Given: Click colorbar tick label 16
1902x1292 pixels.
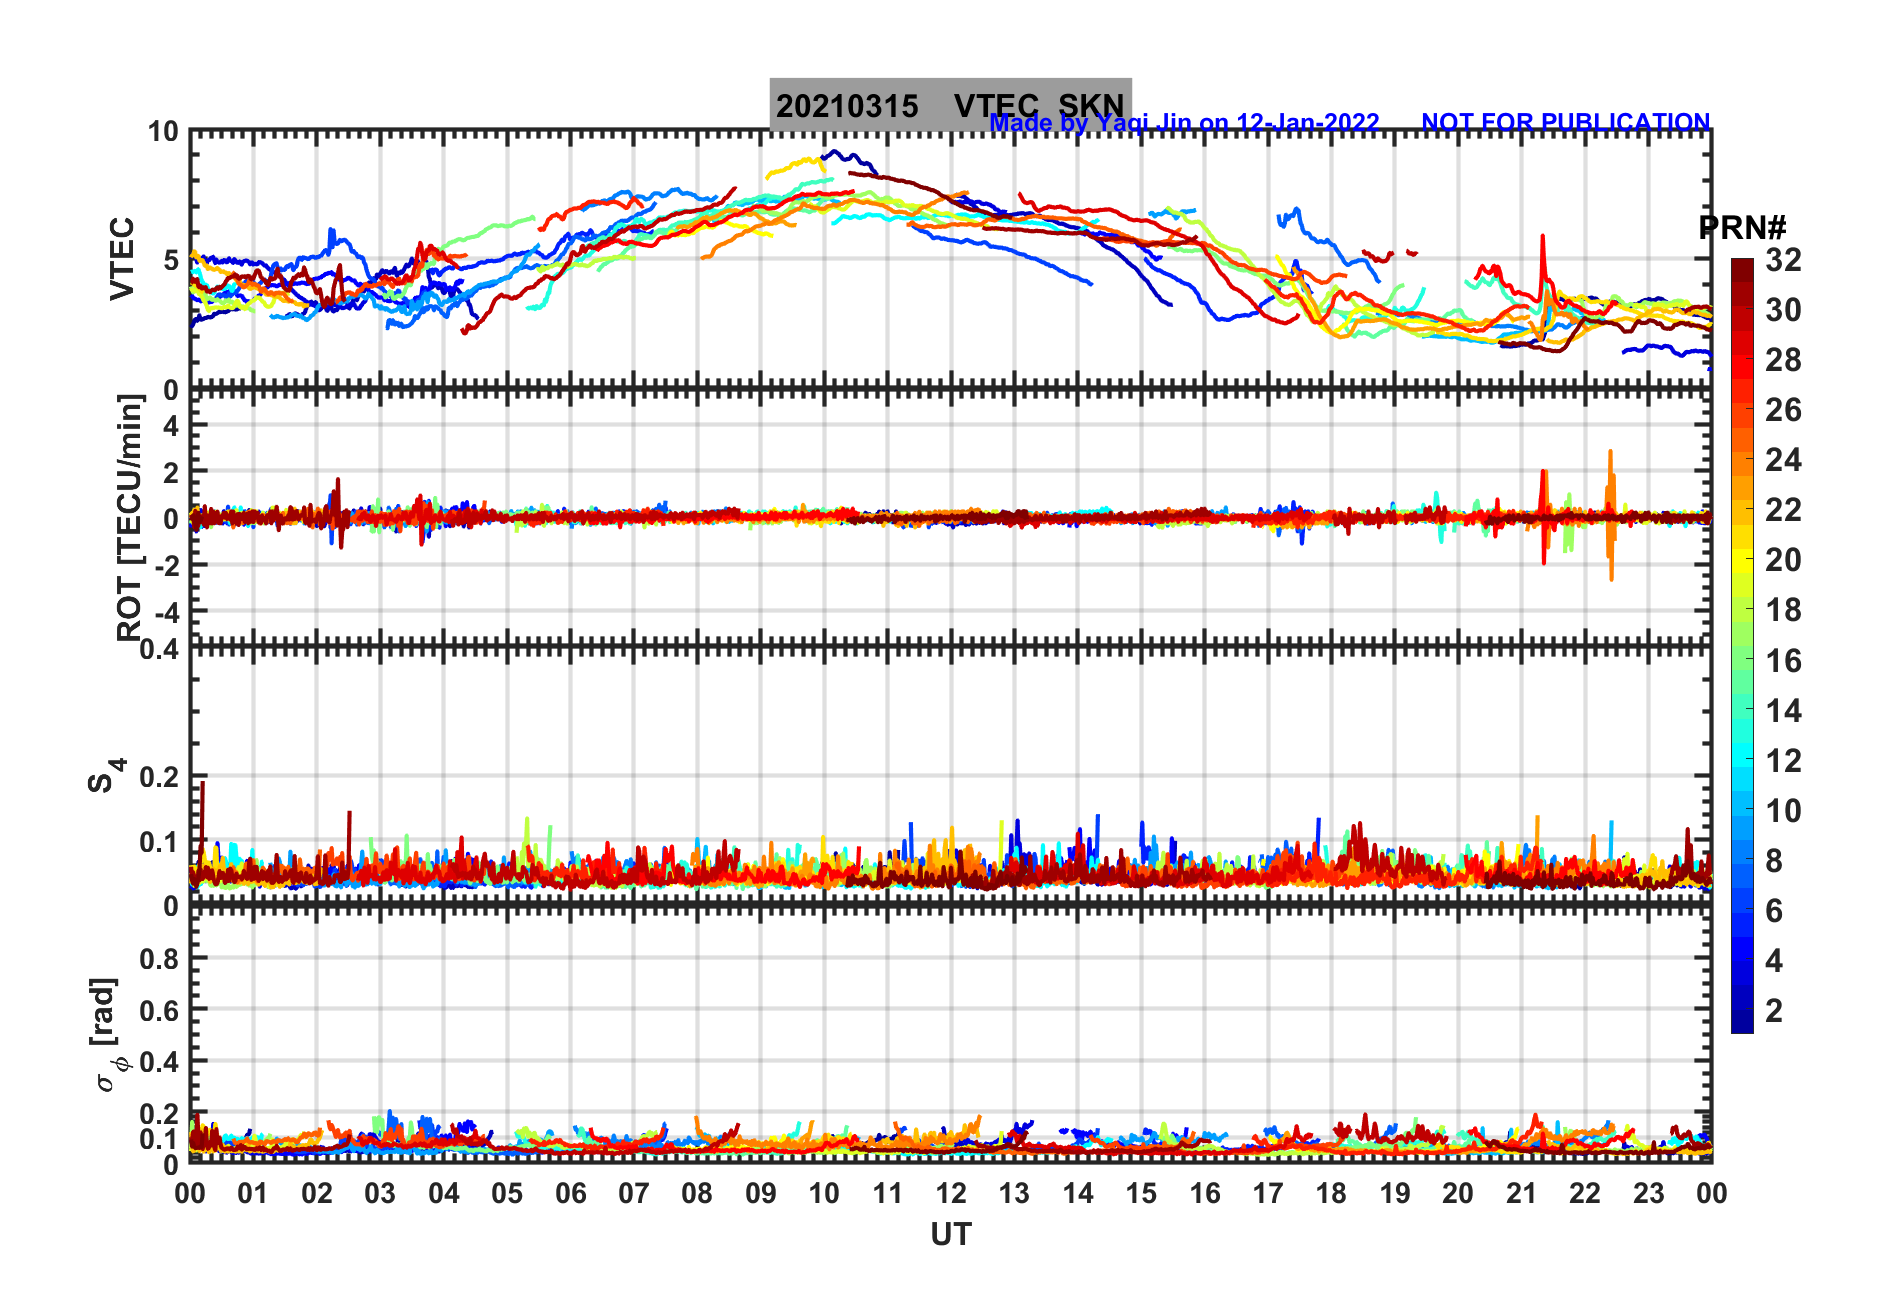Looking at the screenshot, I should tap(1783, 661).
